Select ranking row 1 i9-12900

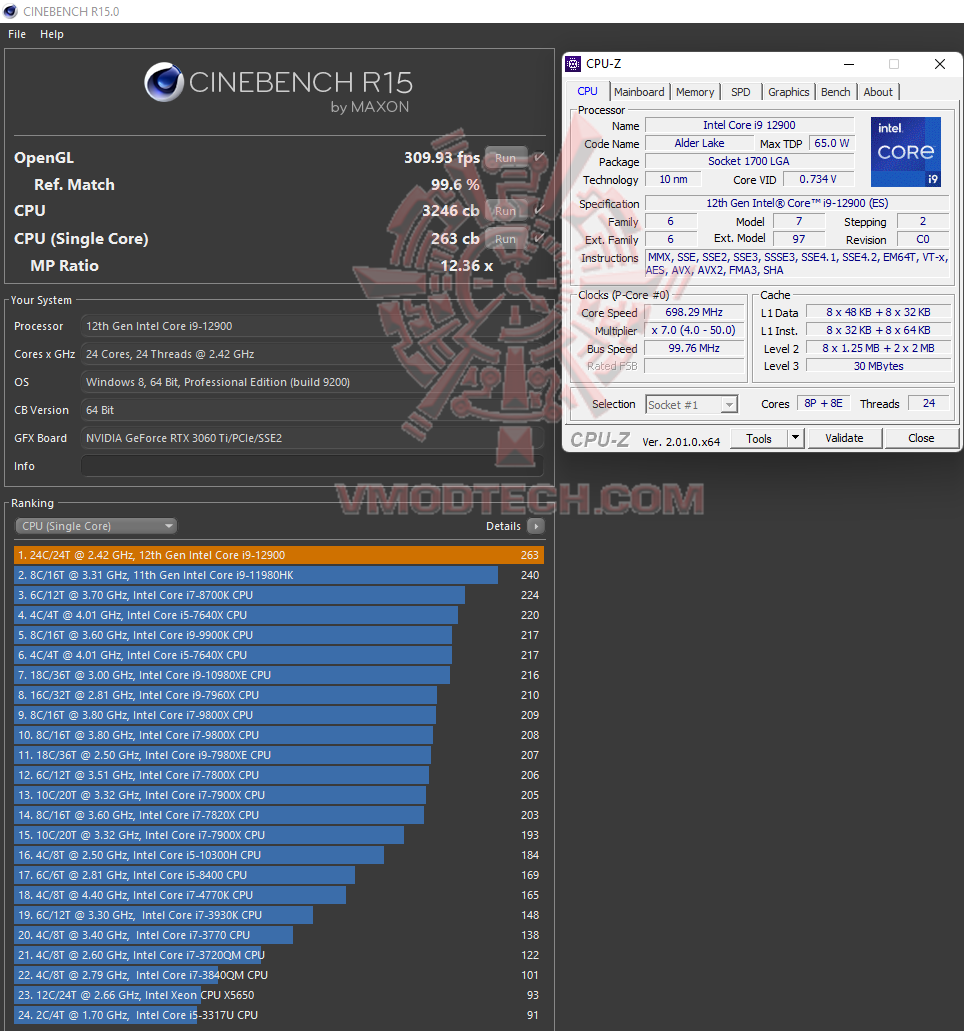279,555
